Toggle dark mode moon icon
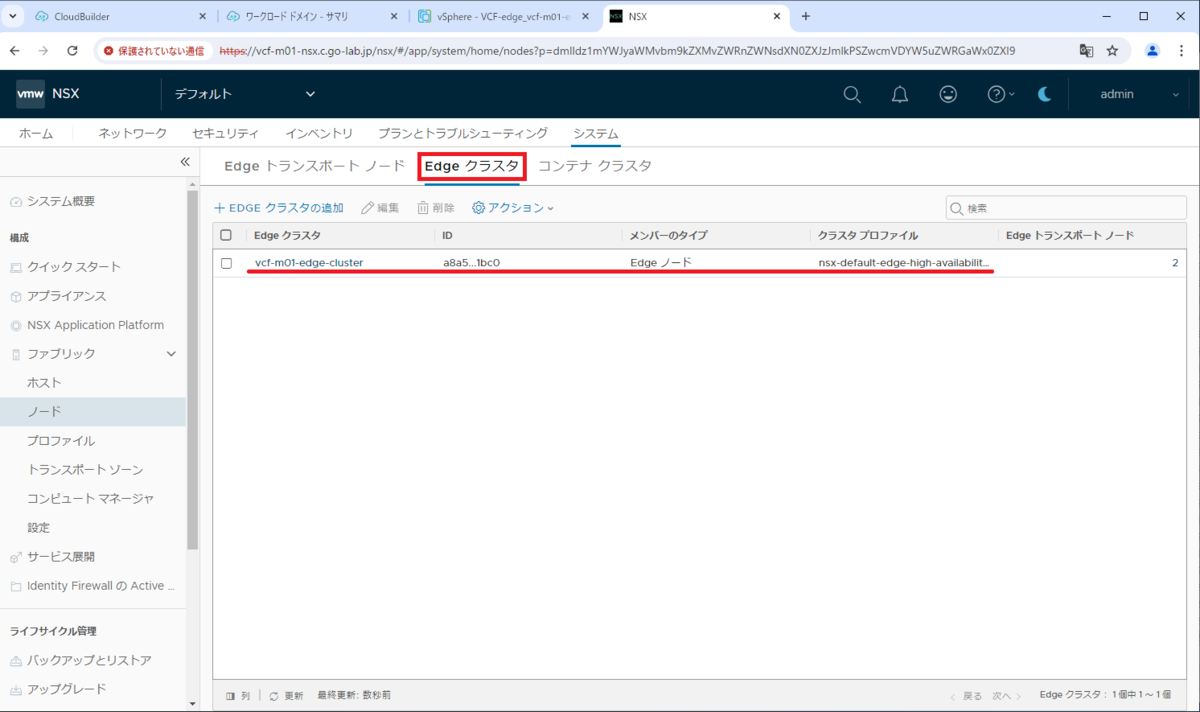Viewport: 1200px width, 712px height. (1044, 94)
